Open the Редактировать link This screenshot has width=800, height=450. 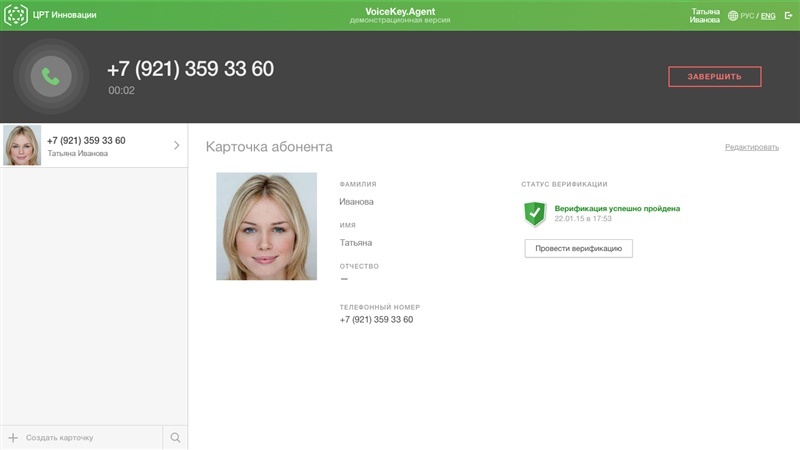pos(752,147)
